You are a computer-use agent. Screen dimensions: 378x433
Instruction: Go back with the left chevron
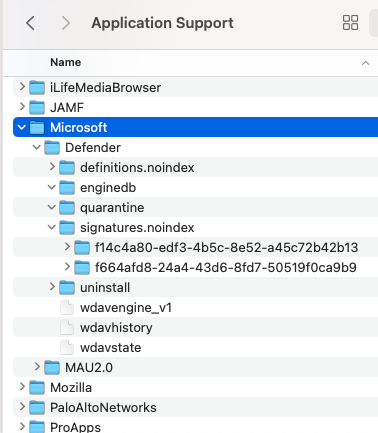click(30, 23)
